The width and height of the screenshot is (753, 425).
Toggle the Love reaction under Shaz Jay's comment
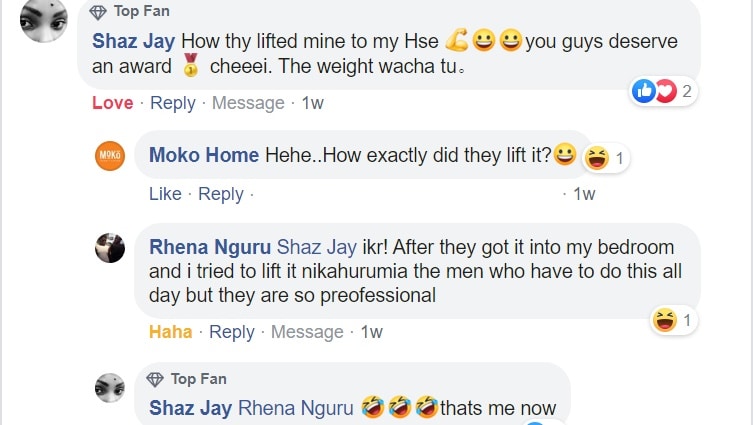[112, 103]
